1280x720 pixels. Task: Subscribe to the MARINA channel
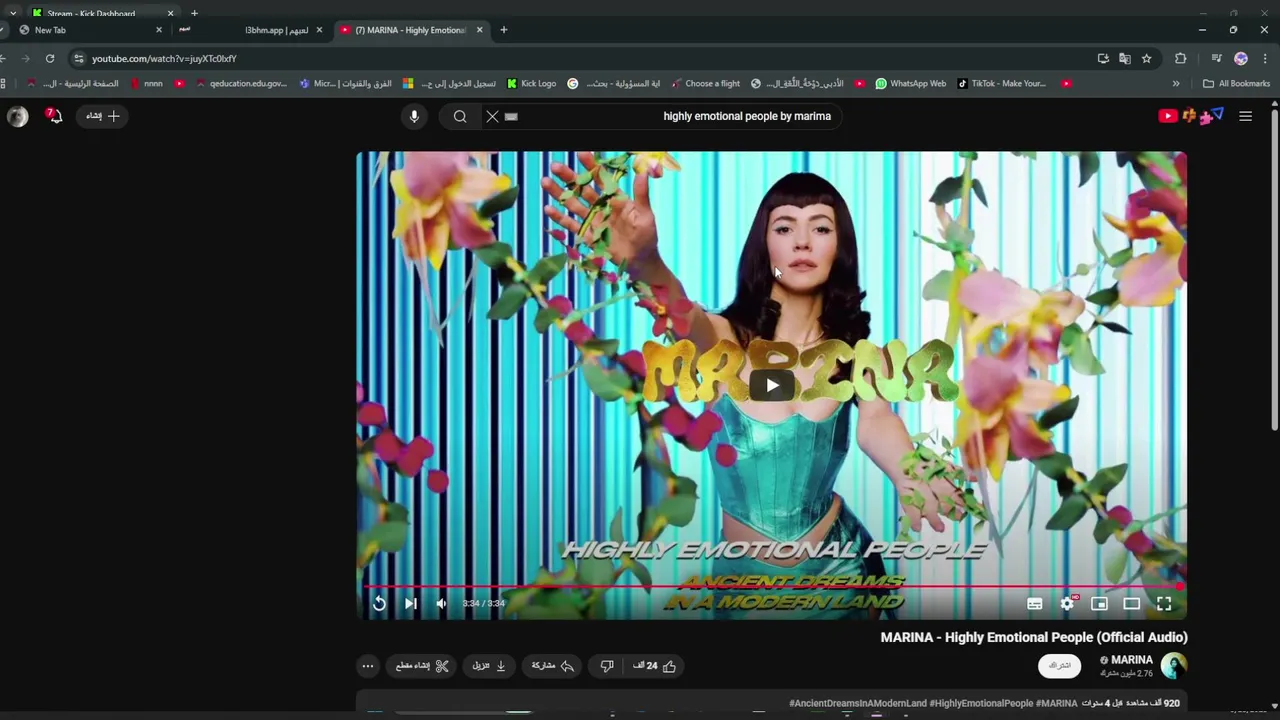click(1059, 665)
